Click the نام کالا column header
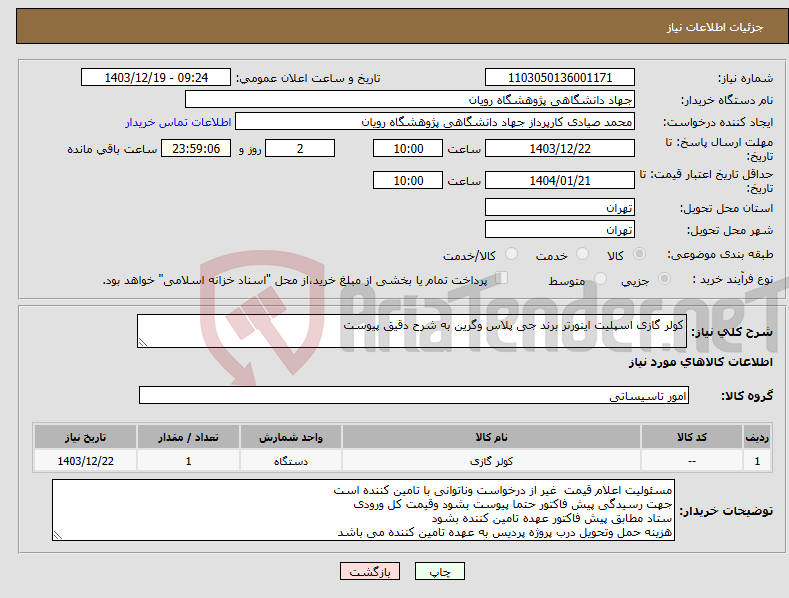The image size is (789, 598). click(491, 437)
